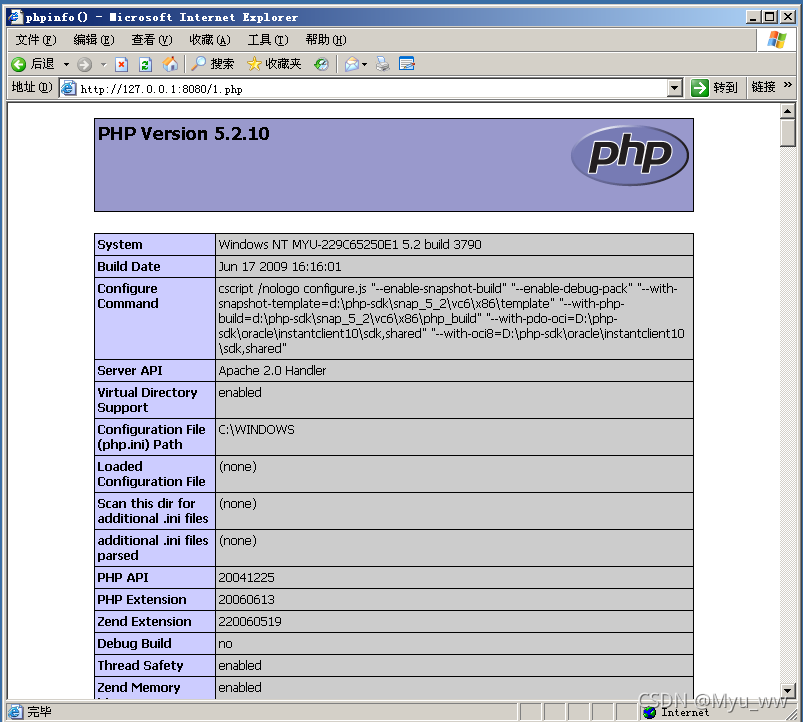Image resolution: width=803 pixels, height=722 pixels.
Task: Click the scrollbar down arrow
Action: 787,690
